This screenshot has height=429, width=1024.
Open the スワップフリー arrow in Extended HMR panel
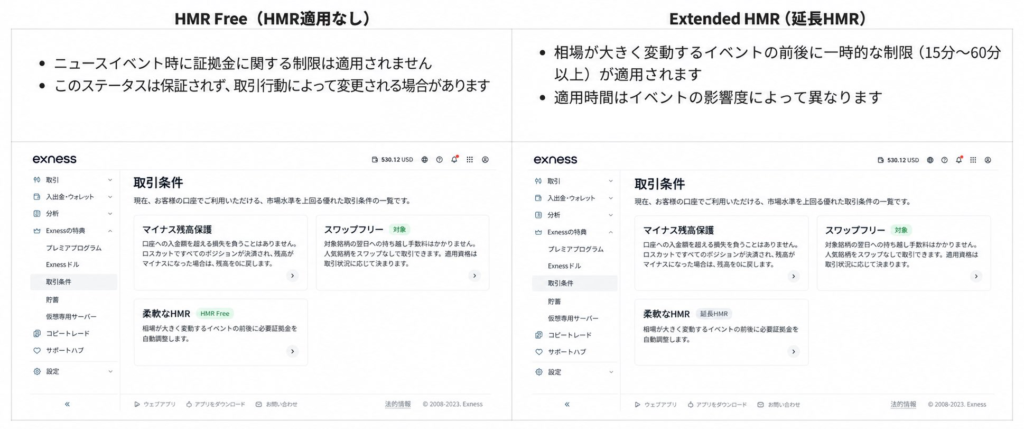tap(976, 276)
